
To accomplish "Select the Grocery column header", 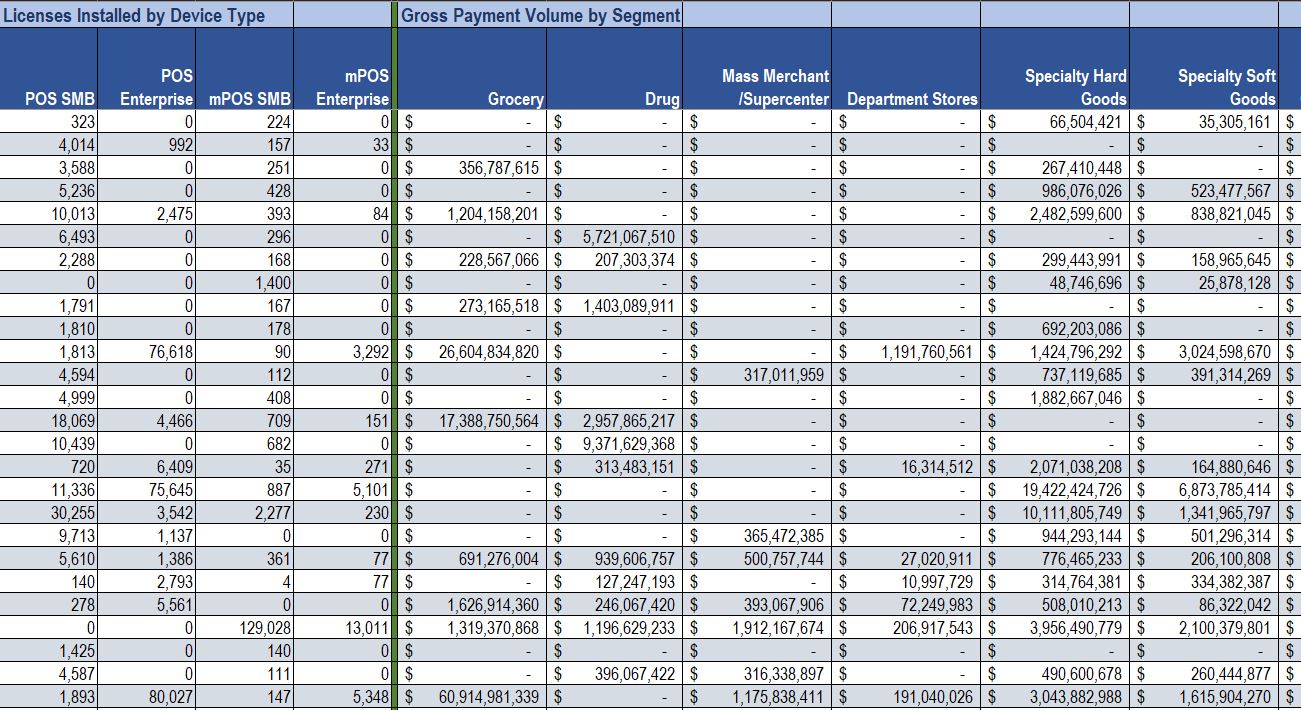I will click(515, 98).
